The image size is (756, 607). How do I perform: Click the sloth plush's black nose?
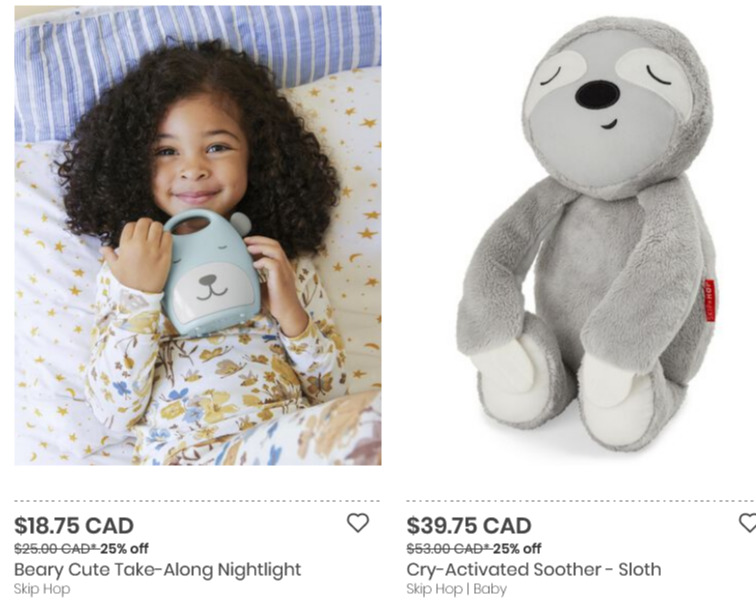[x=596, y=94]
